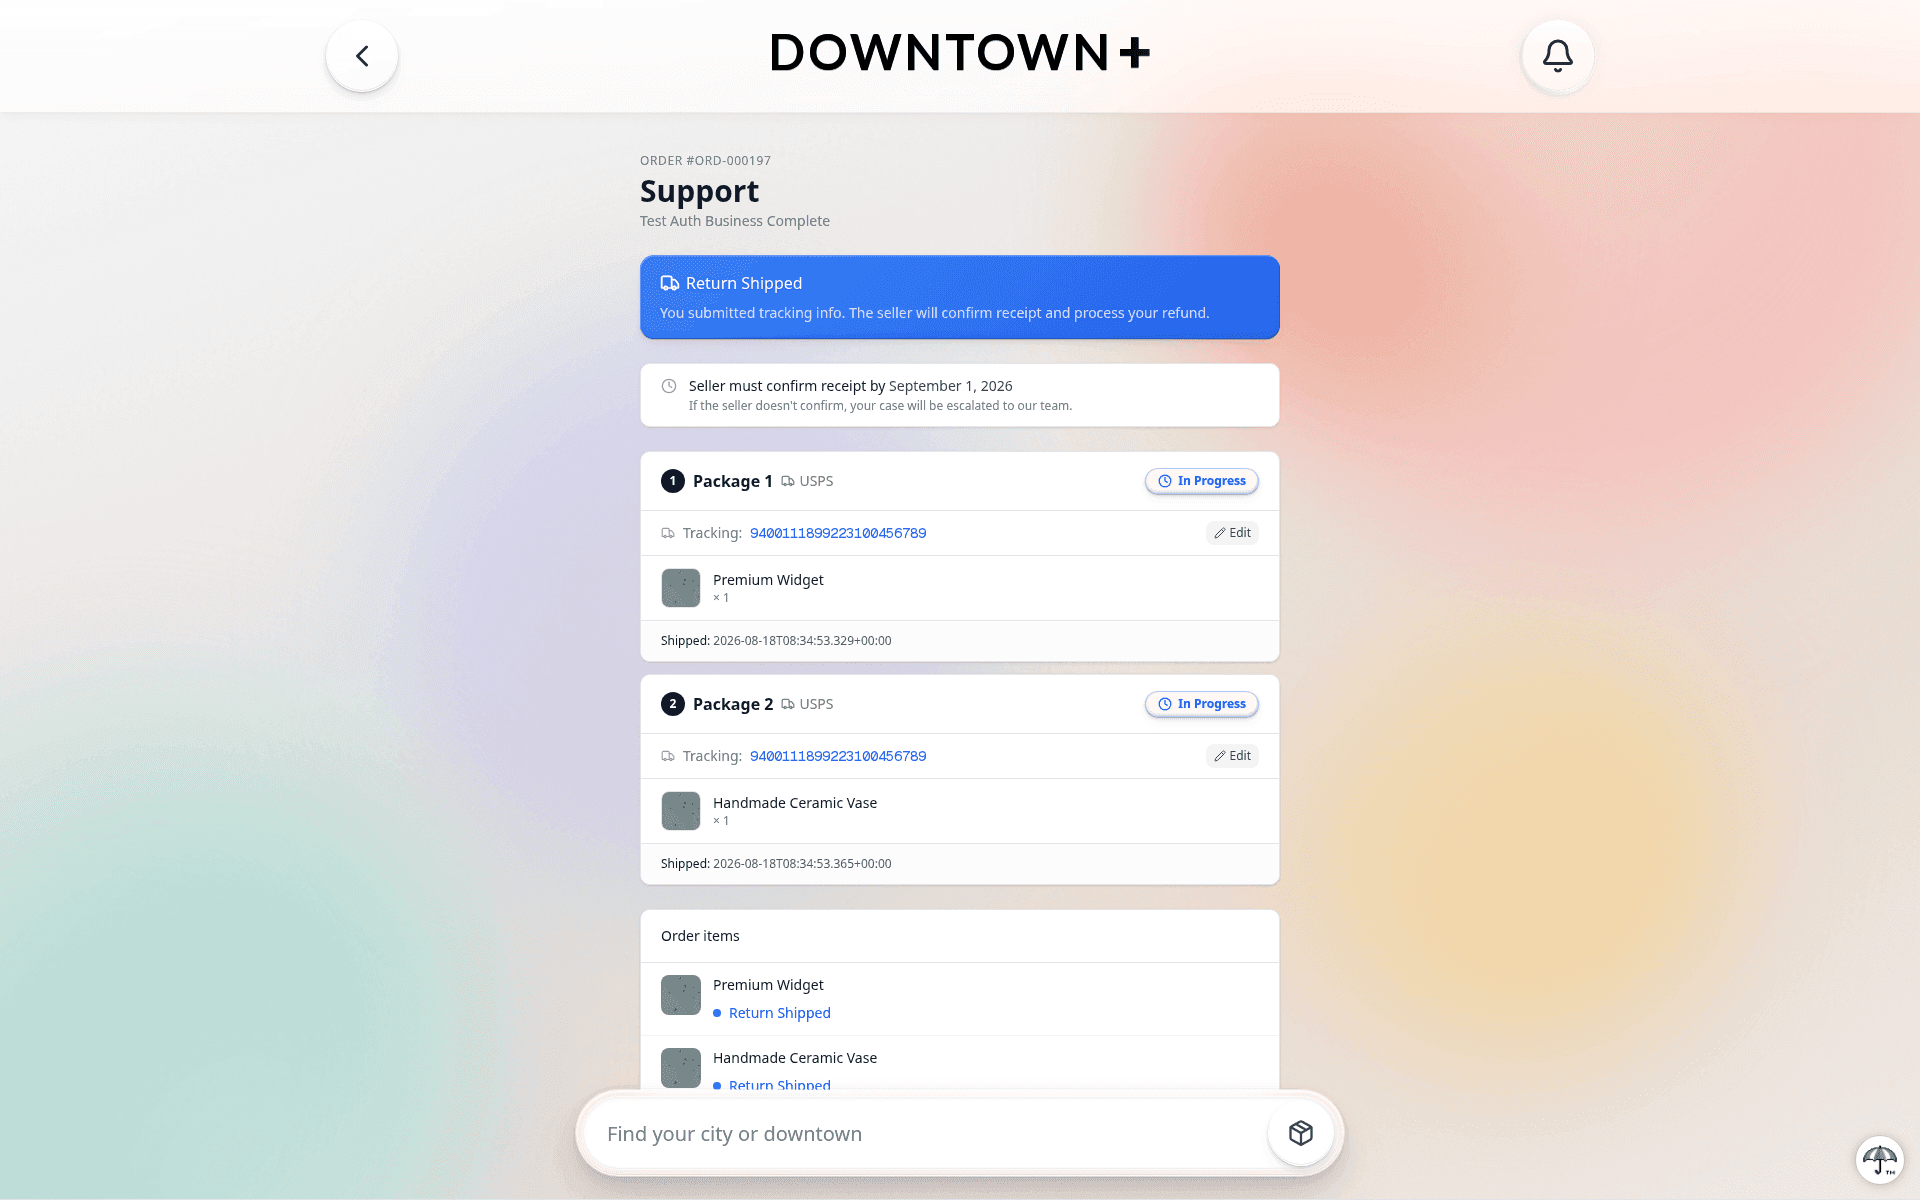The height and width of the screenshot is (1200, 1920).
Task: Click the package box icon in search bar
Action: click(1300, 1133)
